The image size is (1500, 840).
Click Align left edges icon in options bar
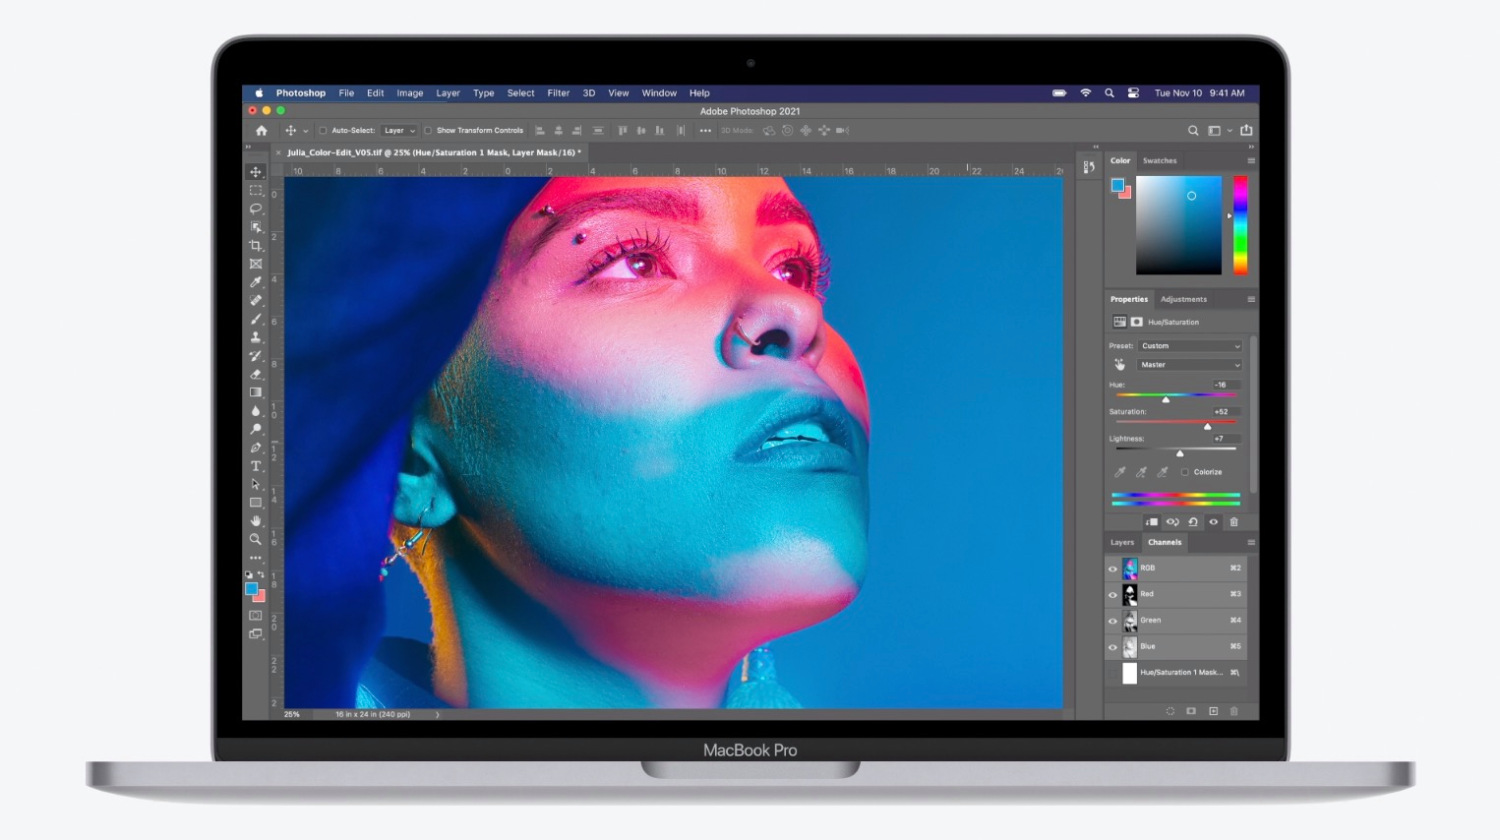click(x=540, y=131)
